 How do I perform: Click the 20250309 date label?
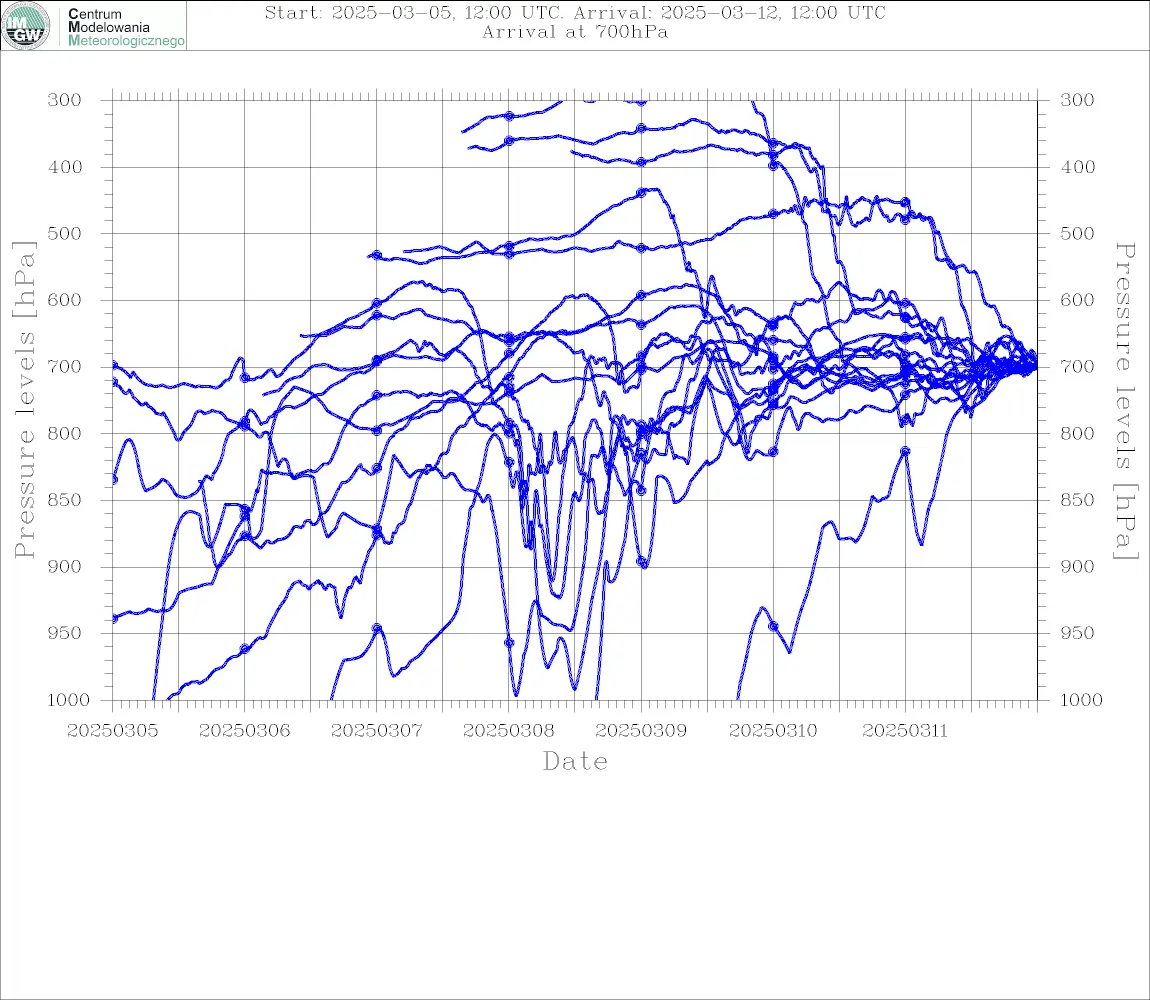(x=641, y=731)
